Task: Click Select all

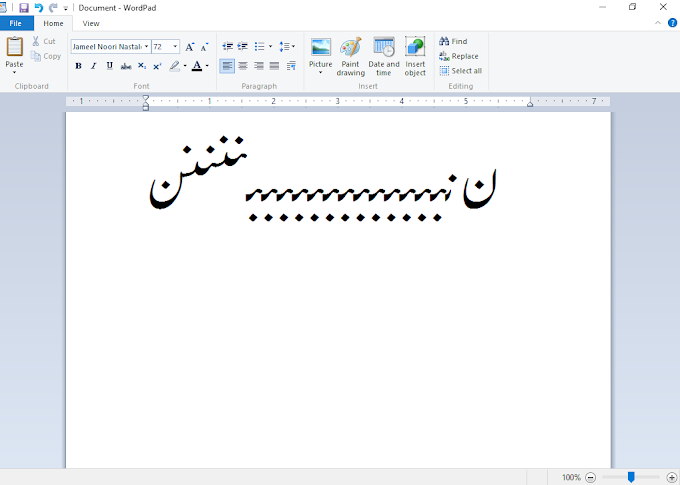Action: point(461,71)
